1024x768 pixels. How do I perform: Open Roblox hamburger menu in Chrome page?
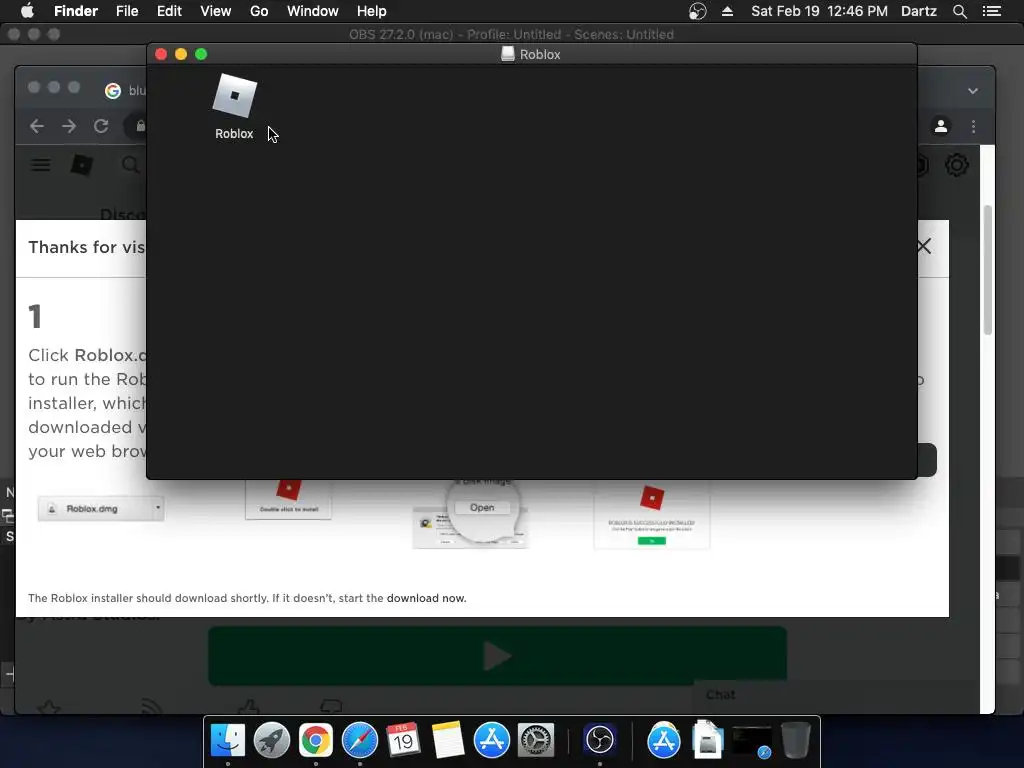(x=40, y=165)
